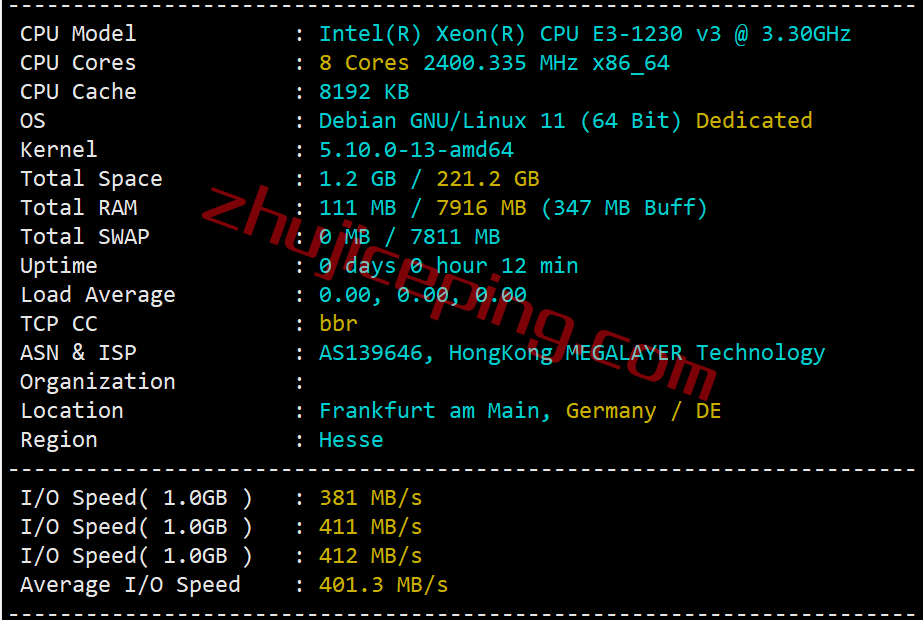Click the 411 MB/s I/O speed result

click(x=370, y=526)
